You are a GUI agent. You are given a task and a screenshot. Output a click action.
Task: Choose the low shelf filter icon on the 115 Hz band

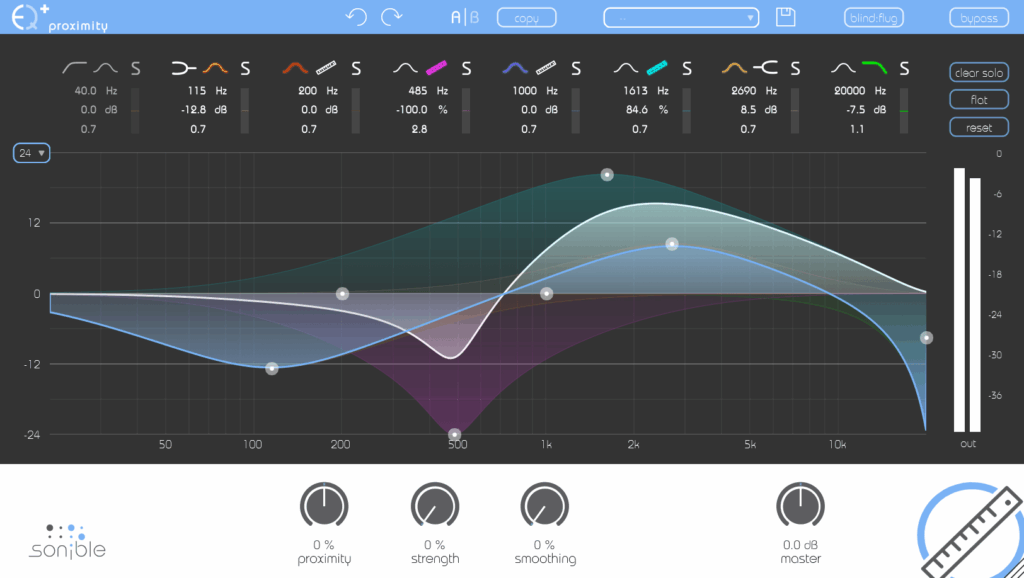[x=184, y=67]
